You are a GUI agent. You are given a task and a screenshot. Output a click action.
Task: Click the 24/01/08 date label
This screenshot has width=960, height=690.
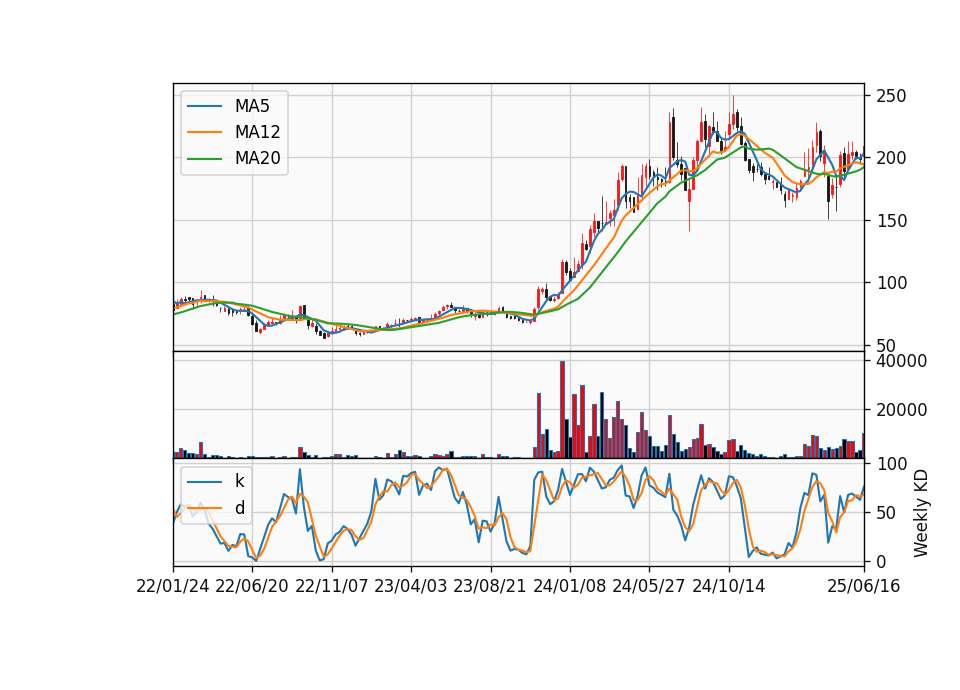[x=569, y=586]
